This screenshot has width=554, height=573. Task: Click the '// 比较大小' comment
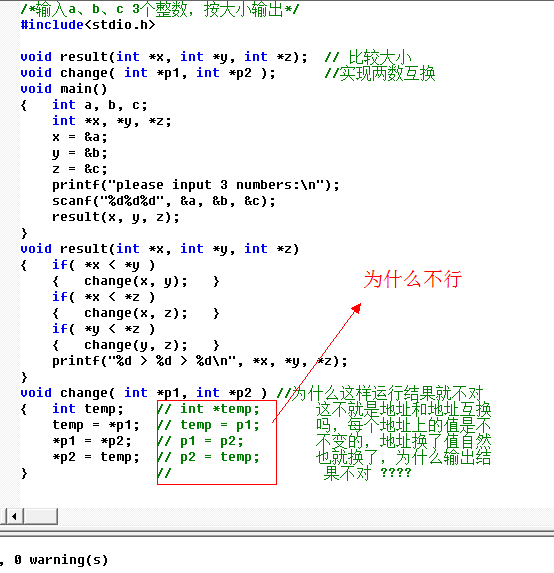(368, 57)
